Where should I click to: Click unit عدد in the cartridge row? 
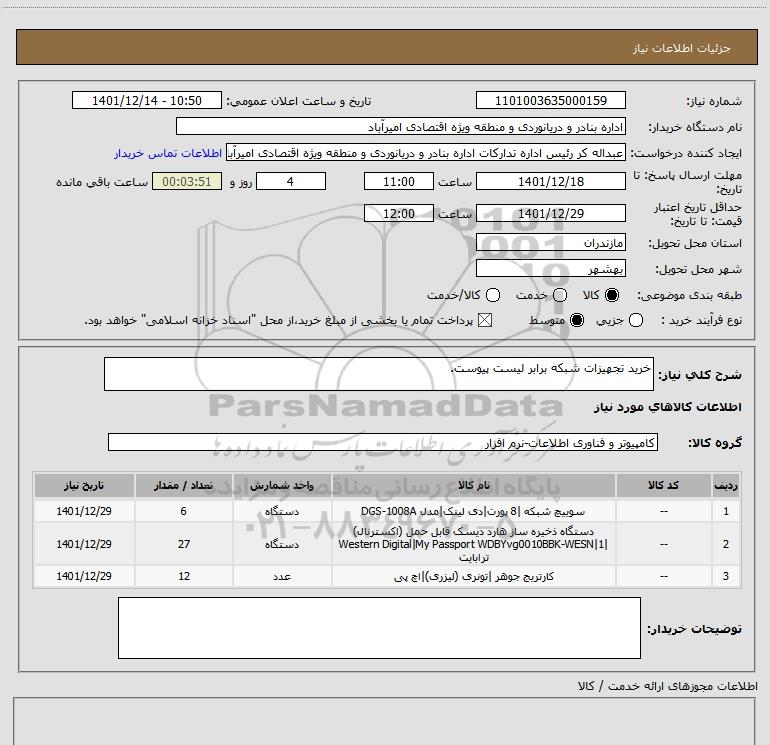[x=282, y=576]
